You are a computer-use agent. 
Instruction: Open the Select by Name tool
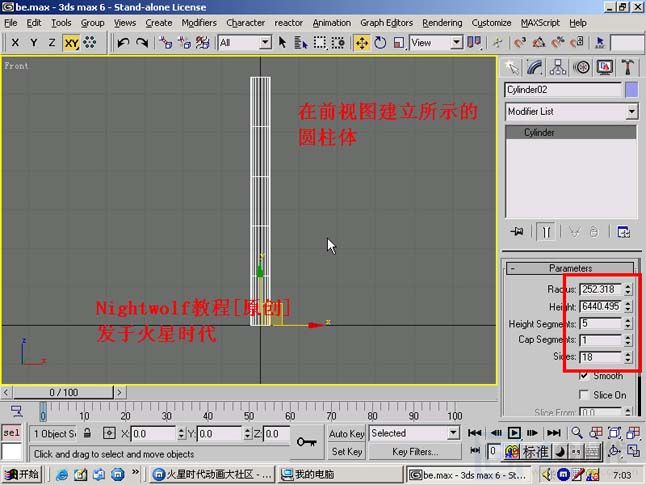coord(301,42)
